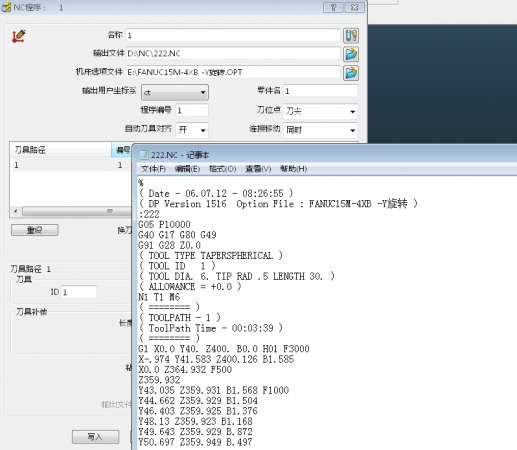Click the icon button beside the name field
The height and width of the screenshot is (450, 517).
pyautogui.click(x=351, y=35)
